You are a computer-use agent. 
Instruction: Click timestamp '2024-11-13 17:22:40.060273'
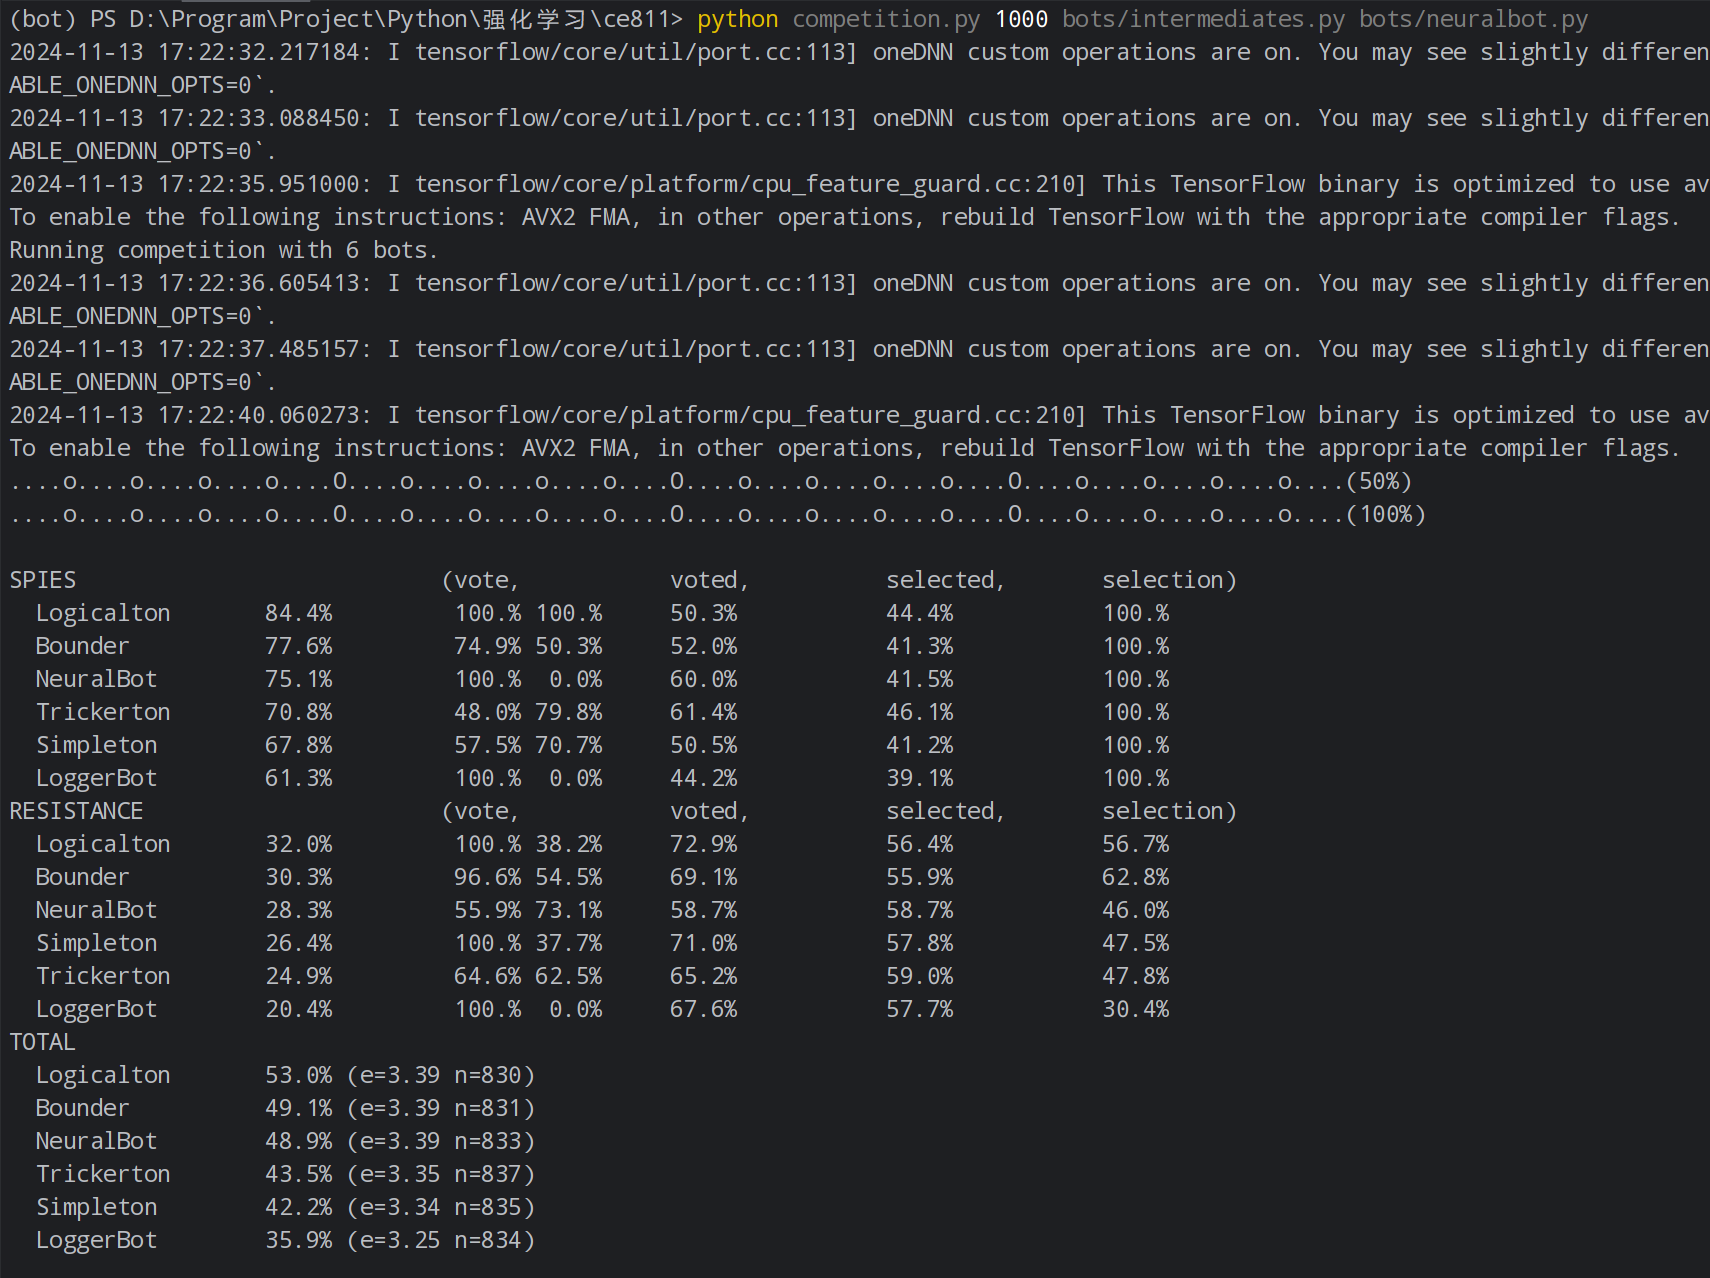184,415
